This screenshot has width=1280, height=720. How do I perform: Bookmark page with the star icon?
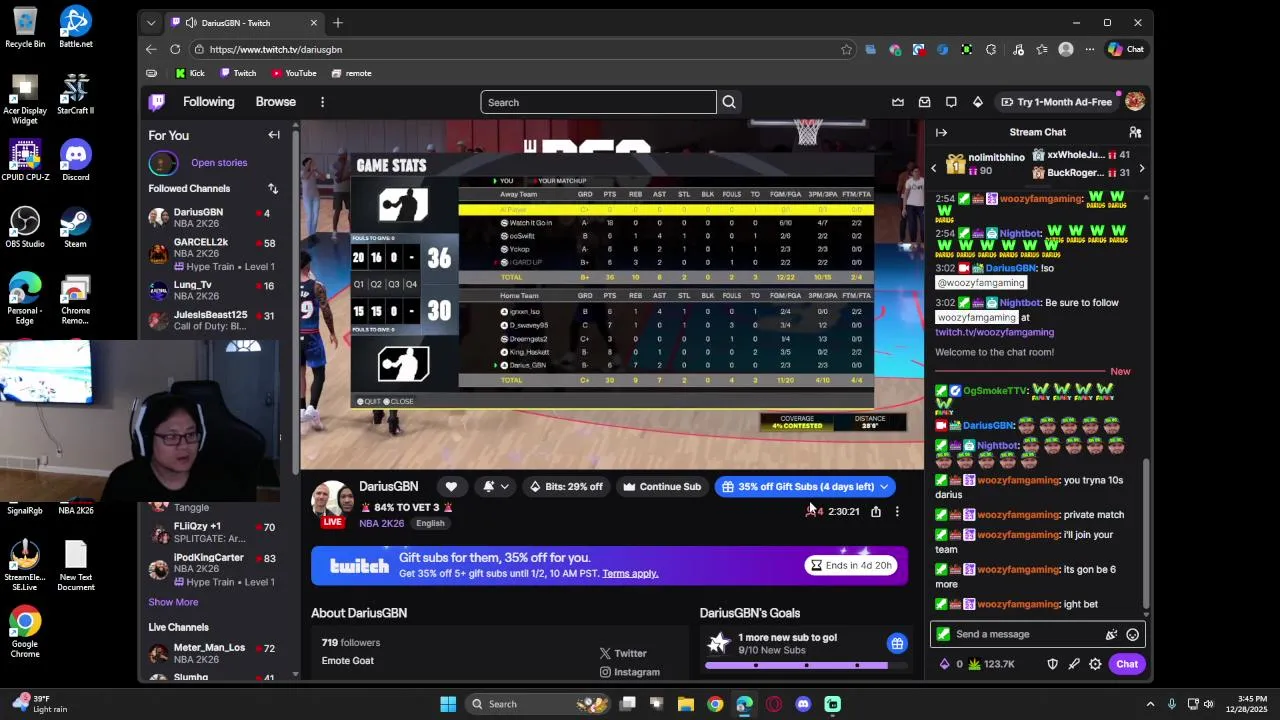(846, 49)
